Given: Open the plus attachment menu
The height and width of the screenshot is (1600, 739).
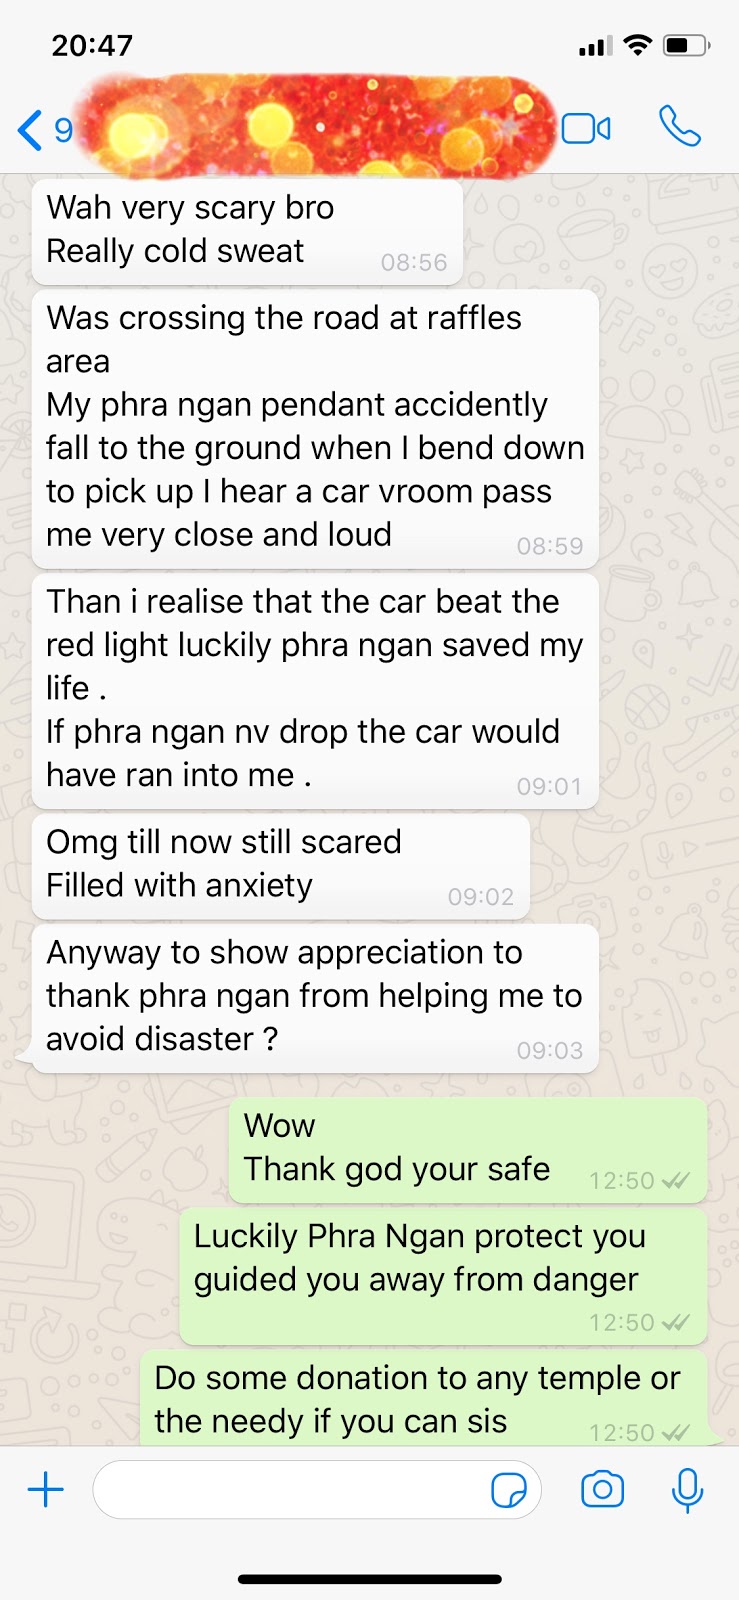Looking at the screenshot, I should coord(46,1490).
